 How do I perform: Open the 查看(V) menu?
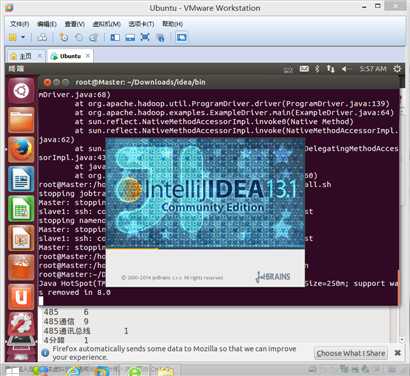click(x=74, y=24)
